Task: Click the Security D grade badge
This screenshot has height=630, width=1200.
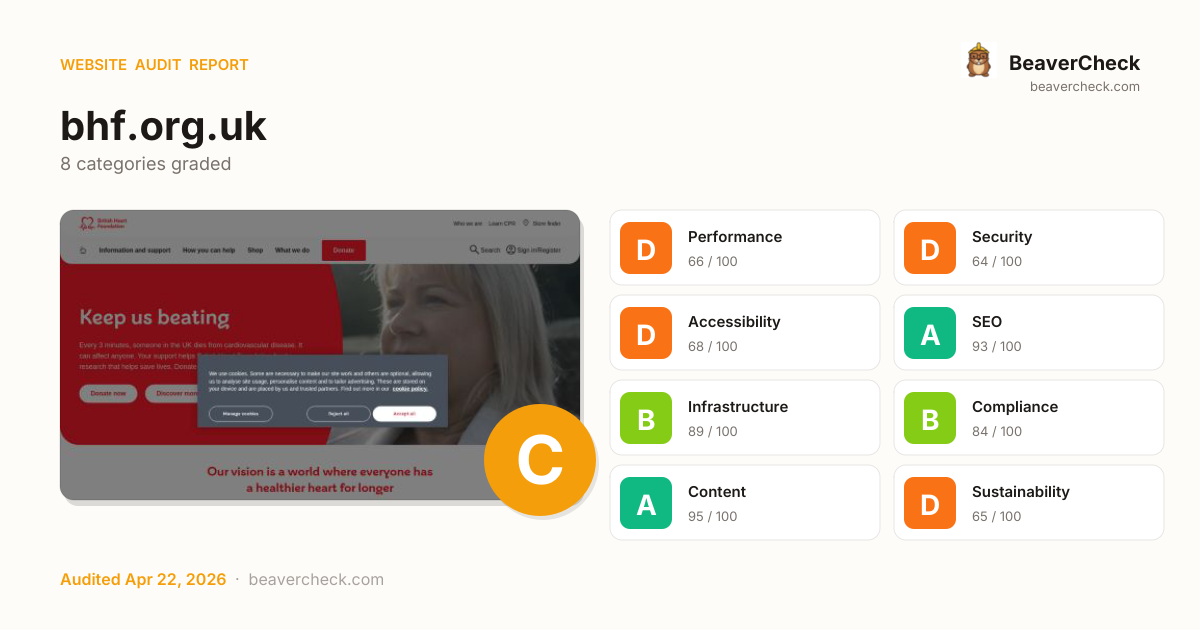Action: (930, 248)
